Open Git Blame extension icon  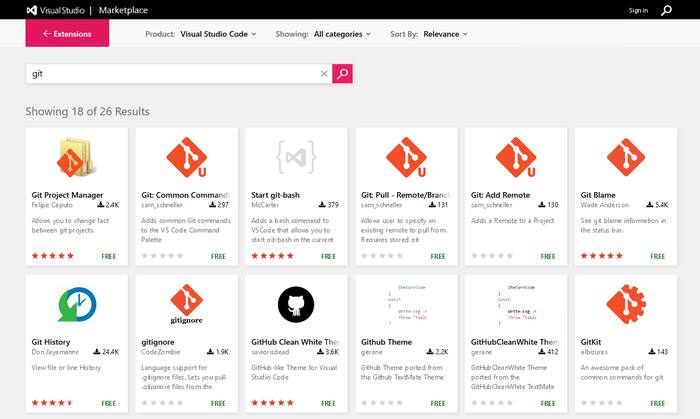[625, 157]
